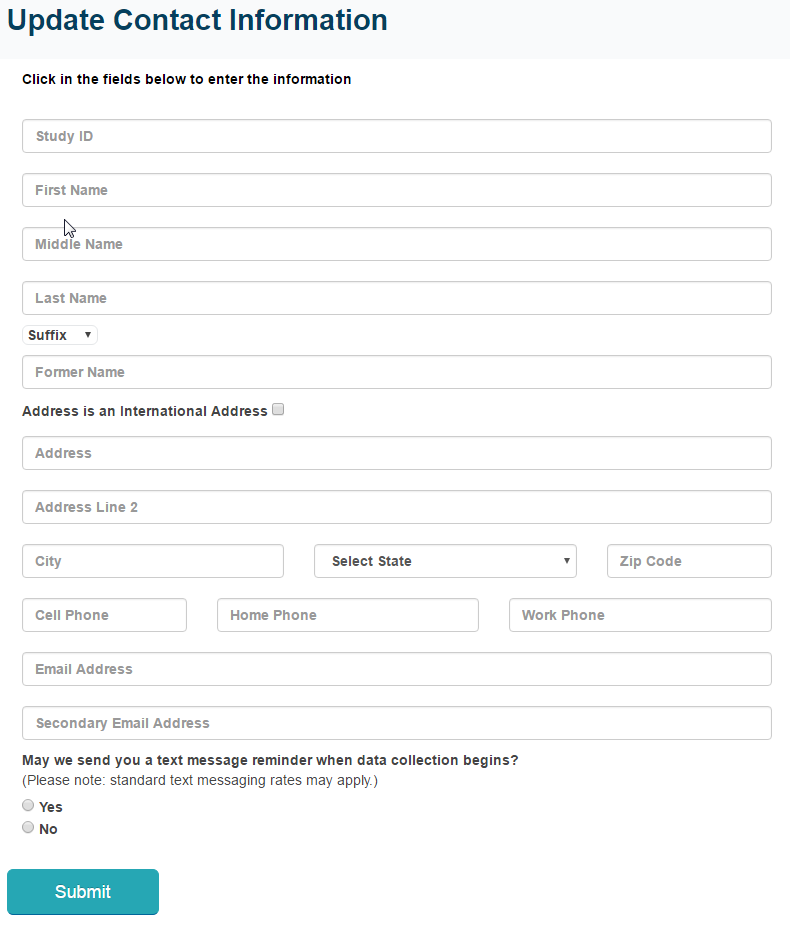Select No for text message reminder
Image resolution: width=790 pixels, height=933 pixels.
click(28, 828)
